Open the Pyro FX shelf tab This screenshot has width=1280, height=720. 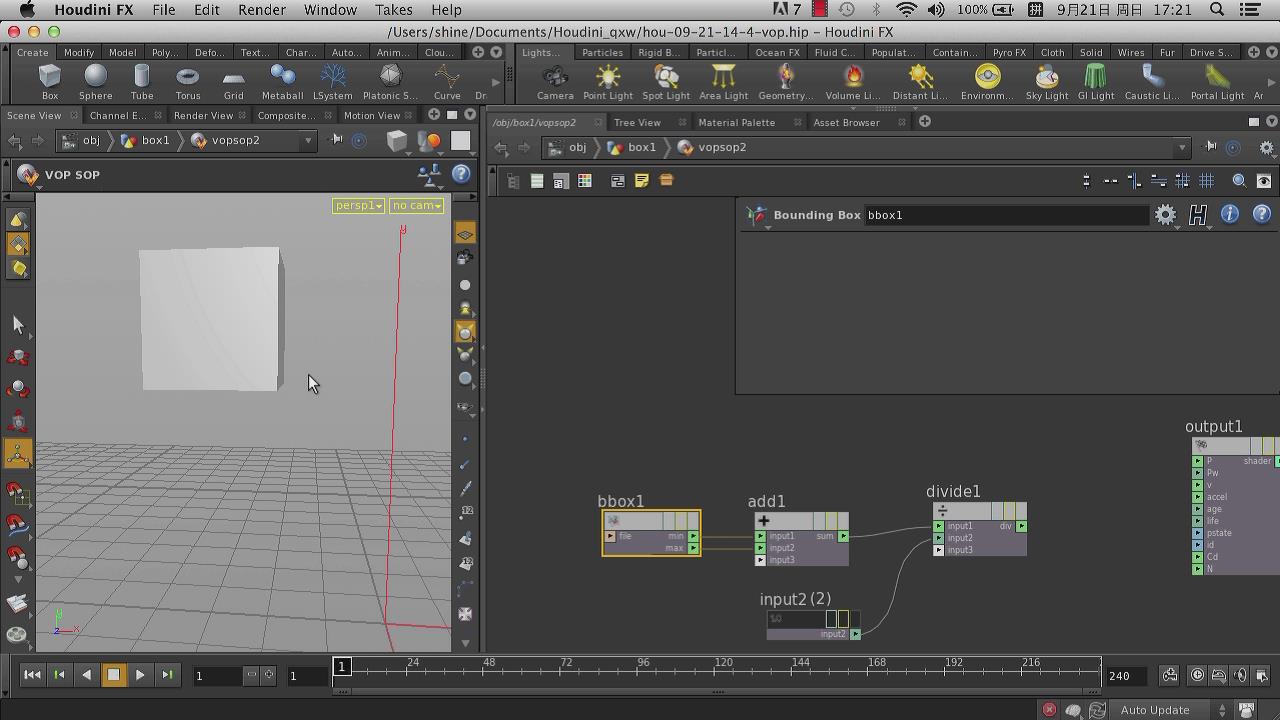pos(1009,52)
